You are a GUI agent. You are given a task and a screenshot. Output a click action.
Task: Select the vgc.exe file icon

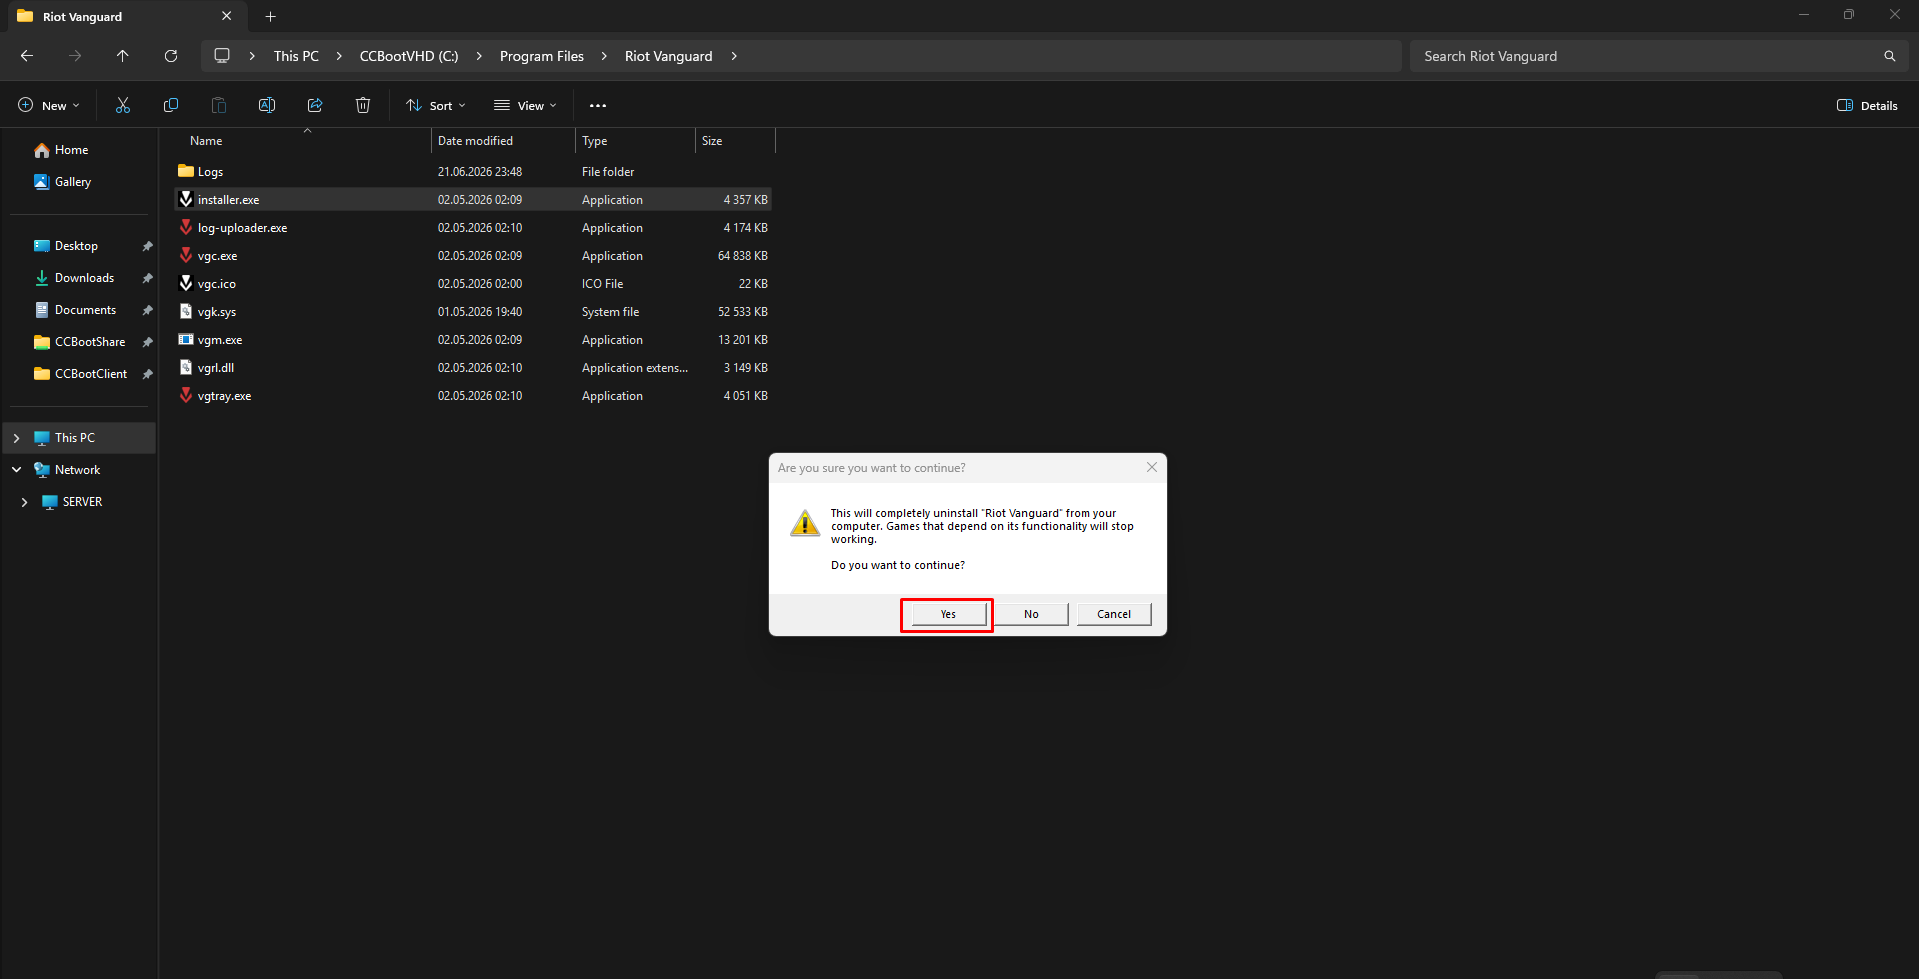click(186, 255)
